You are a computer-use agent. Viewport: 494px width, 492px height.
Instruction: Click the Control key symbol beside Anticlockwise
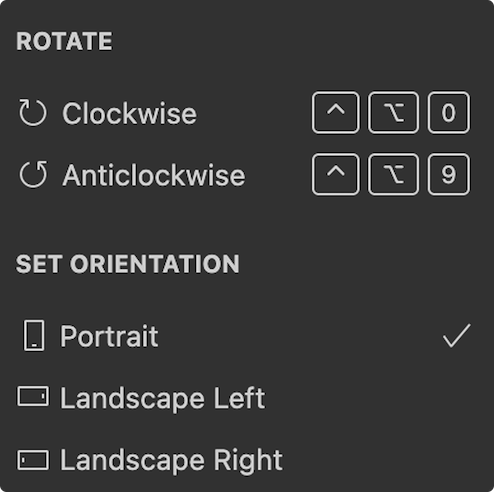coord(336,174)
